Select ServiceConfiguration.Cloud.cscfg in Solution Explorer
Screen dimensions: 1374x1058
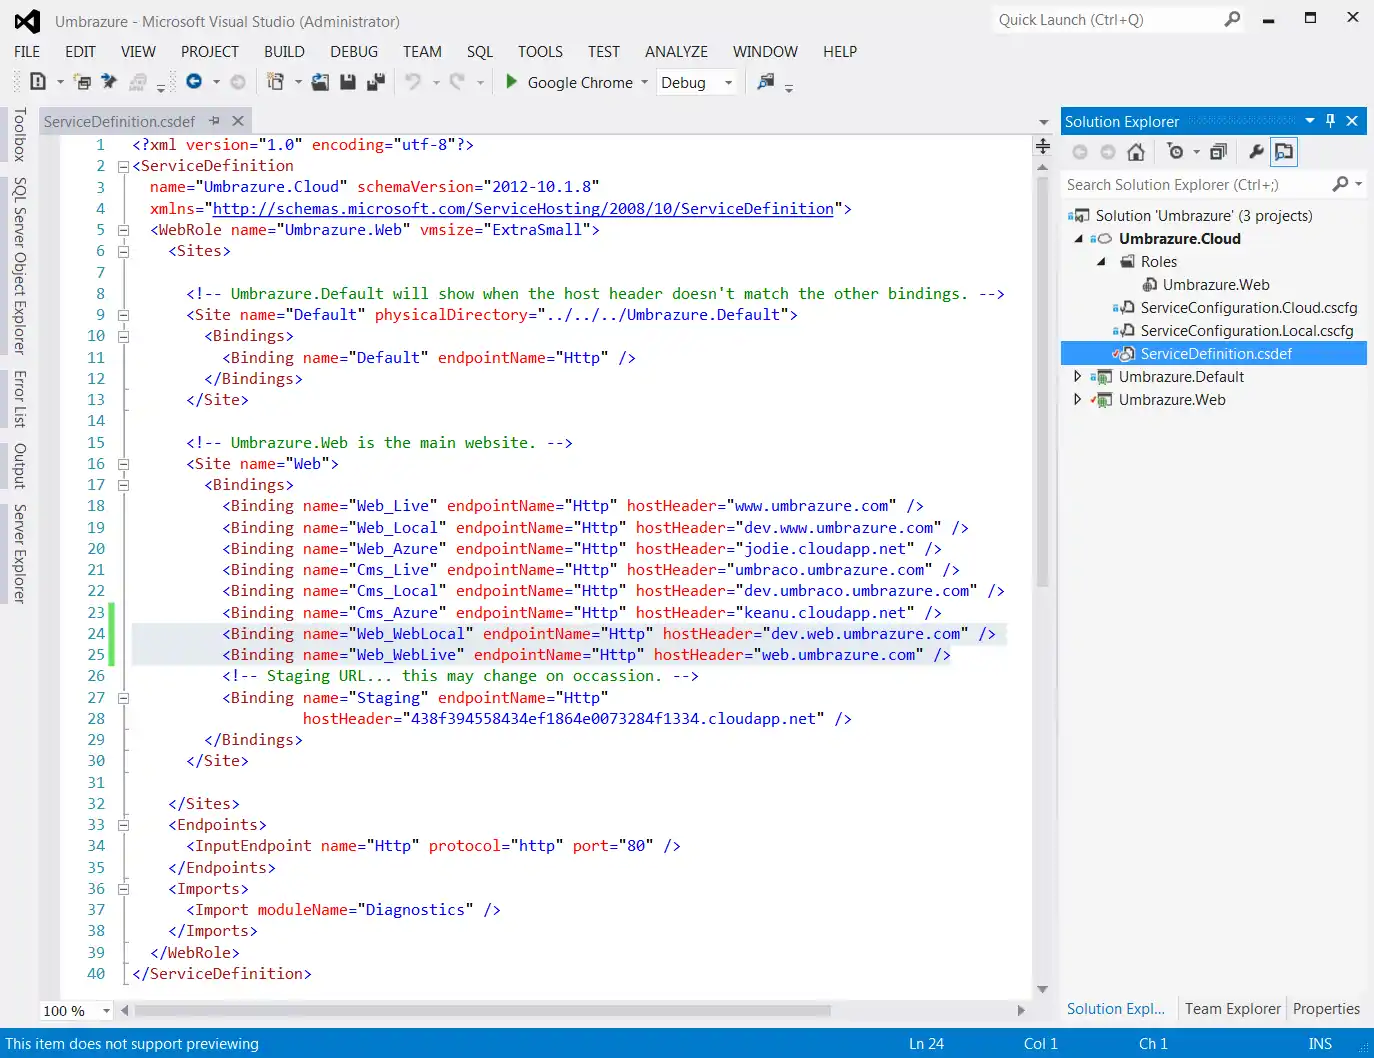[1249, 308]
